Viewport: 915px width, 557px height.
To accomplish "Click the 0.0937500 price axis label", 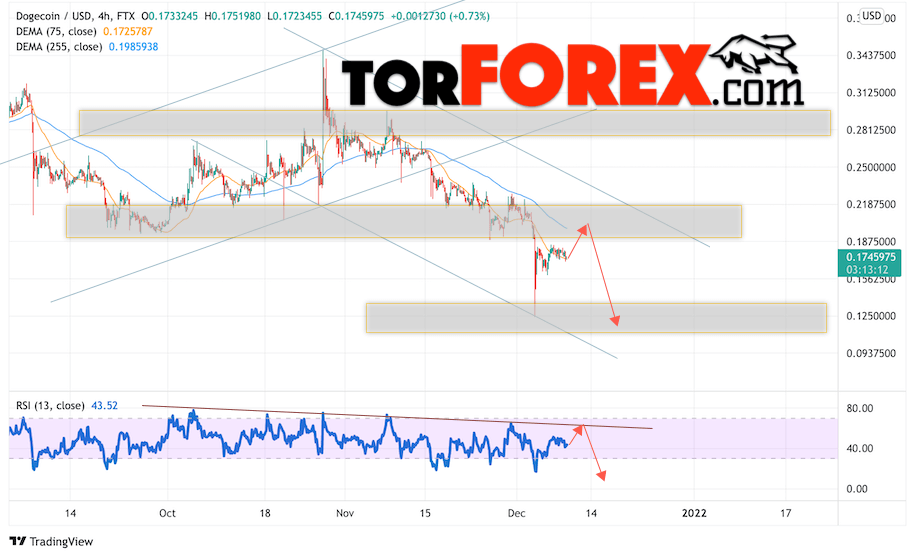I will coord(871,353).
